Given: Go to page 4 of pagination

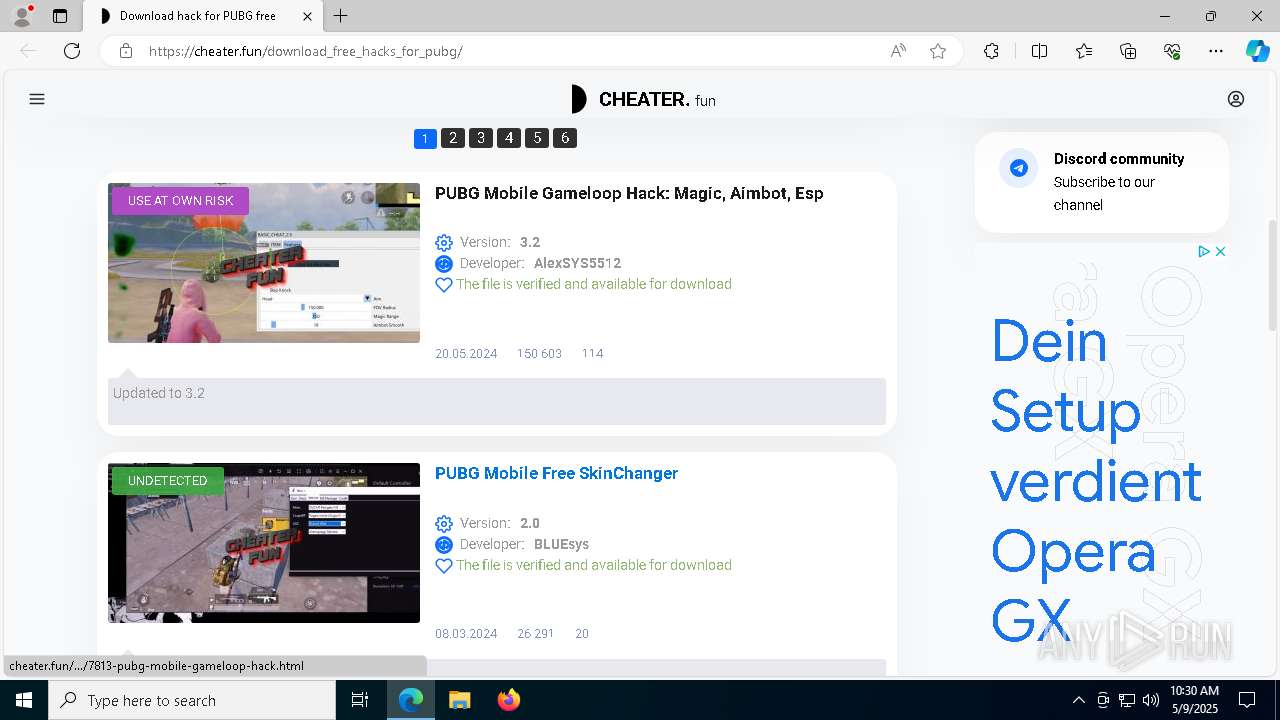Looking at the screenshot, I should 509,138.
